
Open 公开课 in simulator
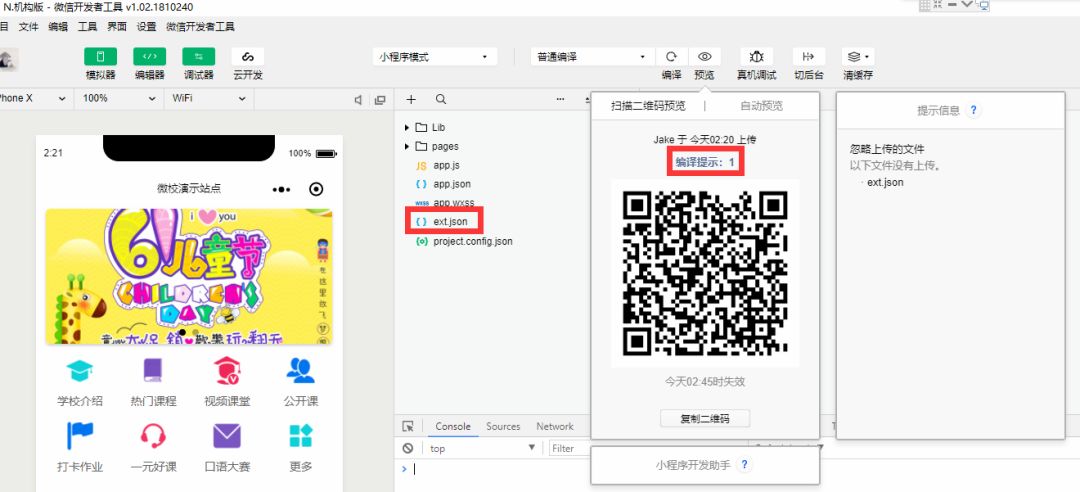click(300, 382)
